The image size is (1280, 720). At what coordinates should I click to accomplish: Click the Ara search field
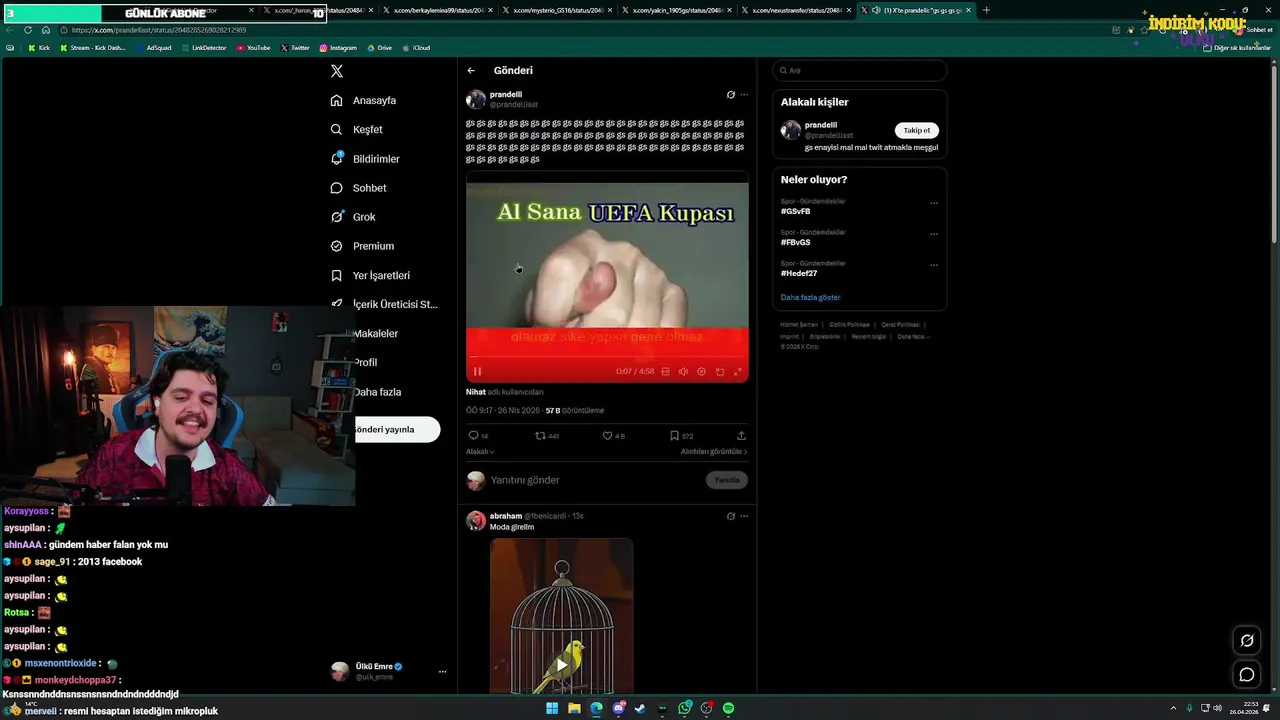[860, 70]
